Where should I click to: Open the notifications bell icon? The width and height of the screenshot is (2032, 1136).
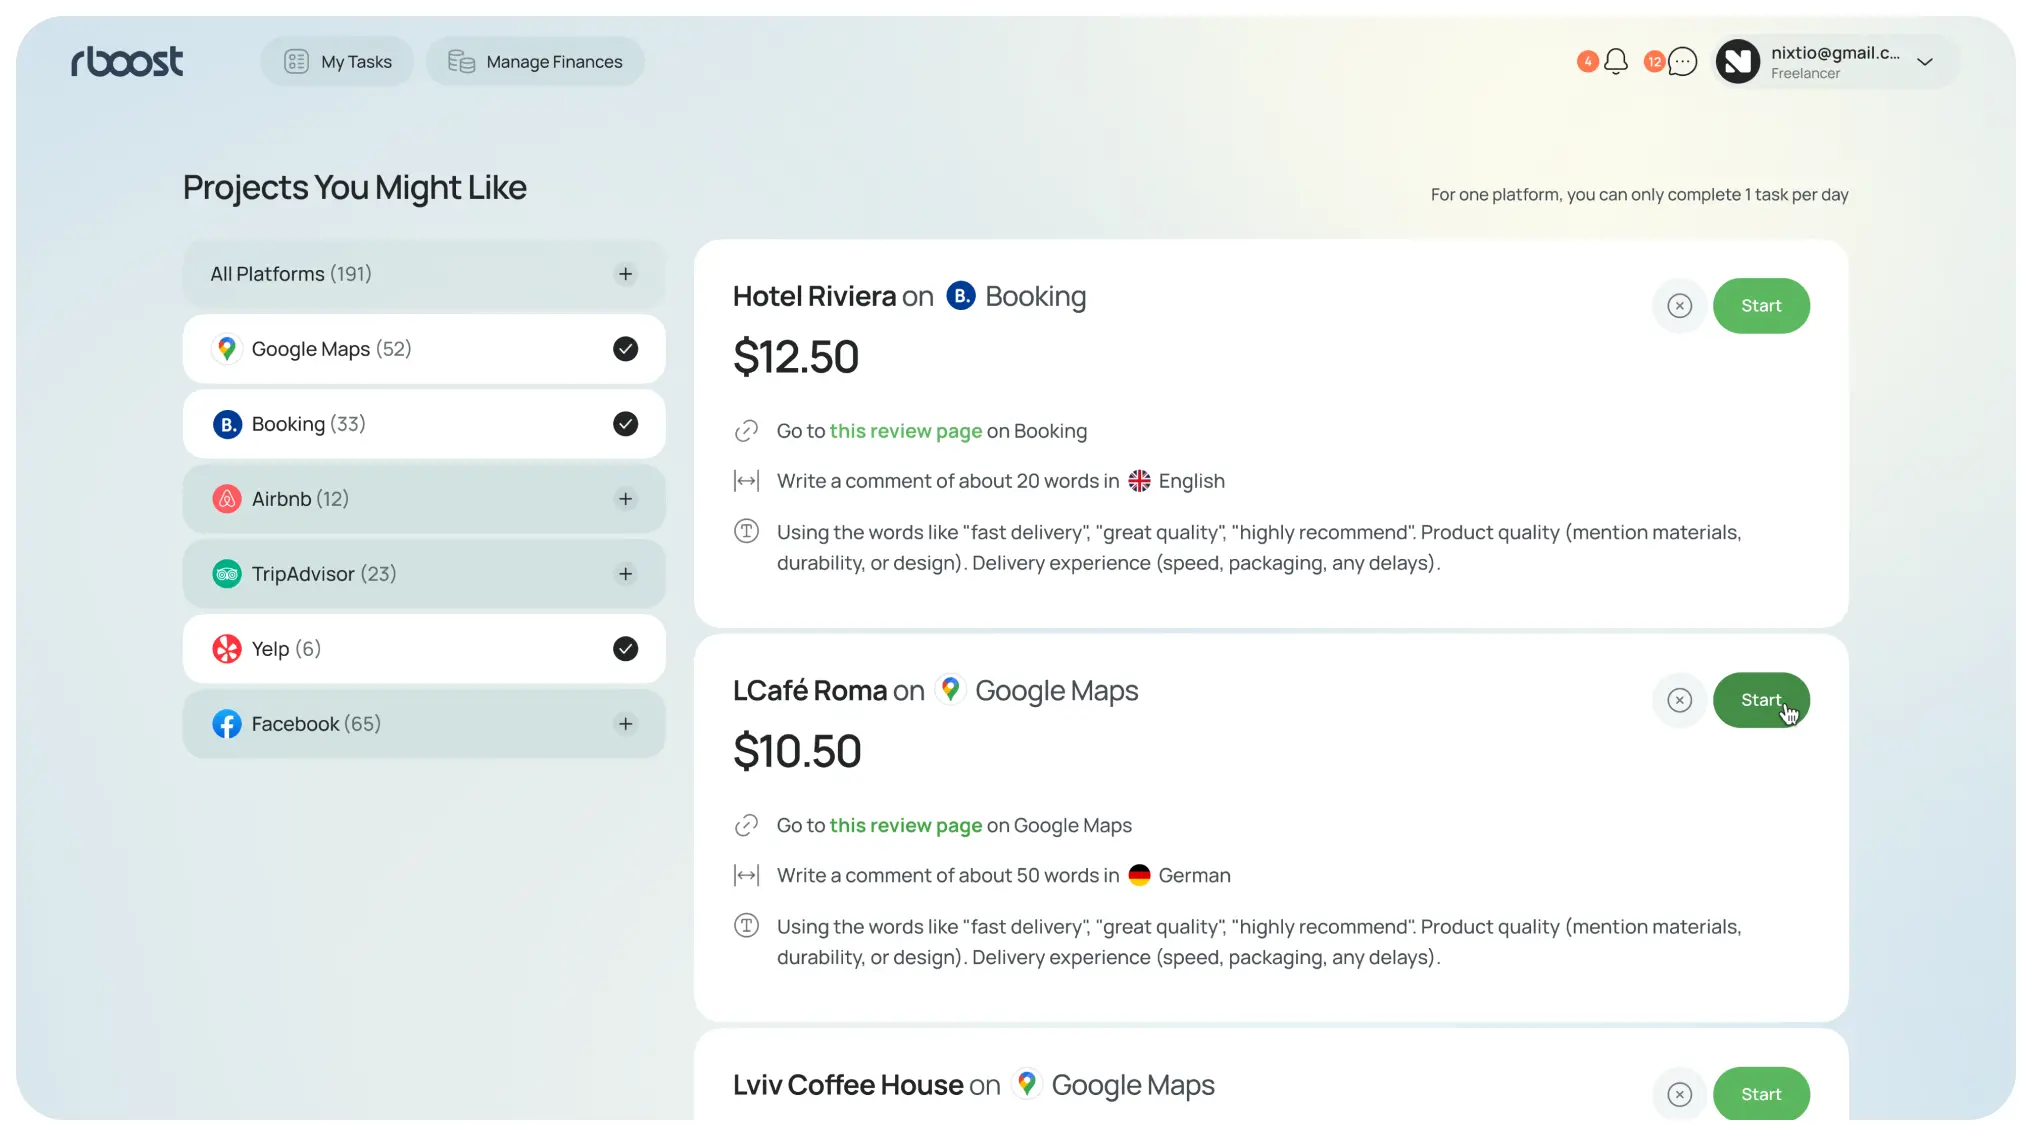click(x=1616, y=62)
